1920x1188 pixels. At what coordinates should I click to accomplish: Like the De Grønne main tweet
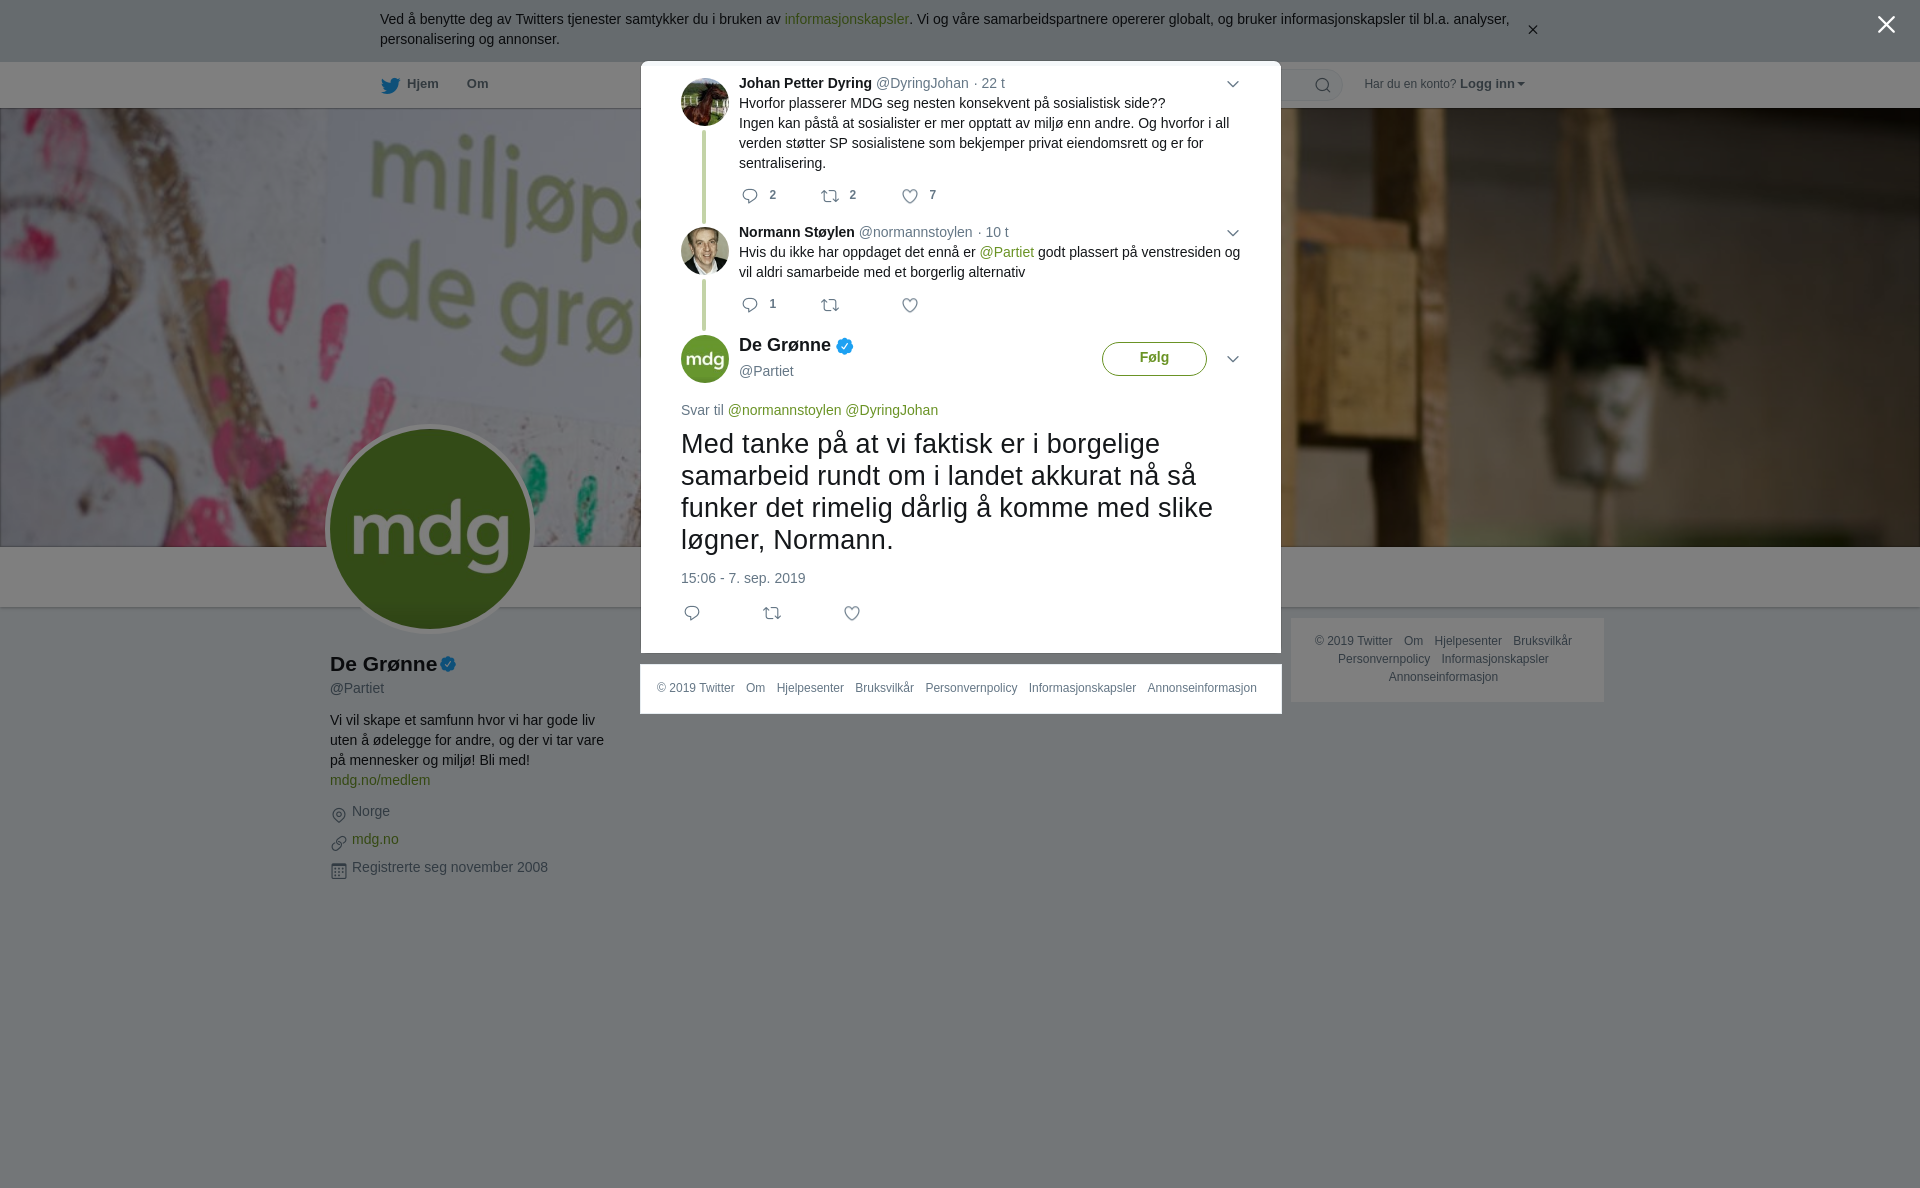point(852,613)
